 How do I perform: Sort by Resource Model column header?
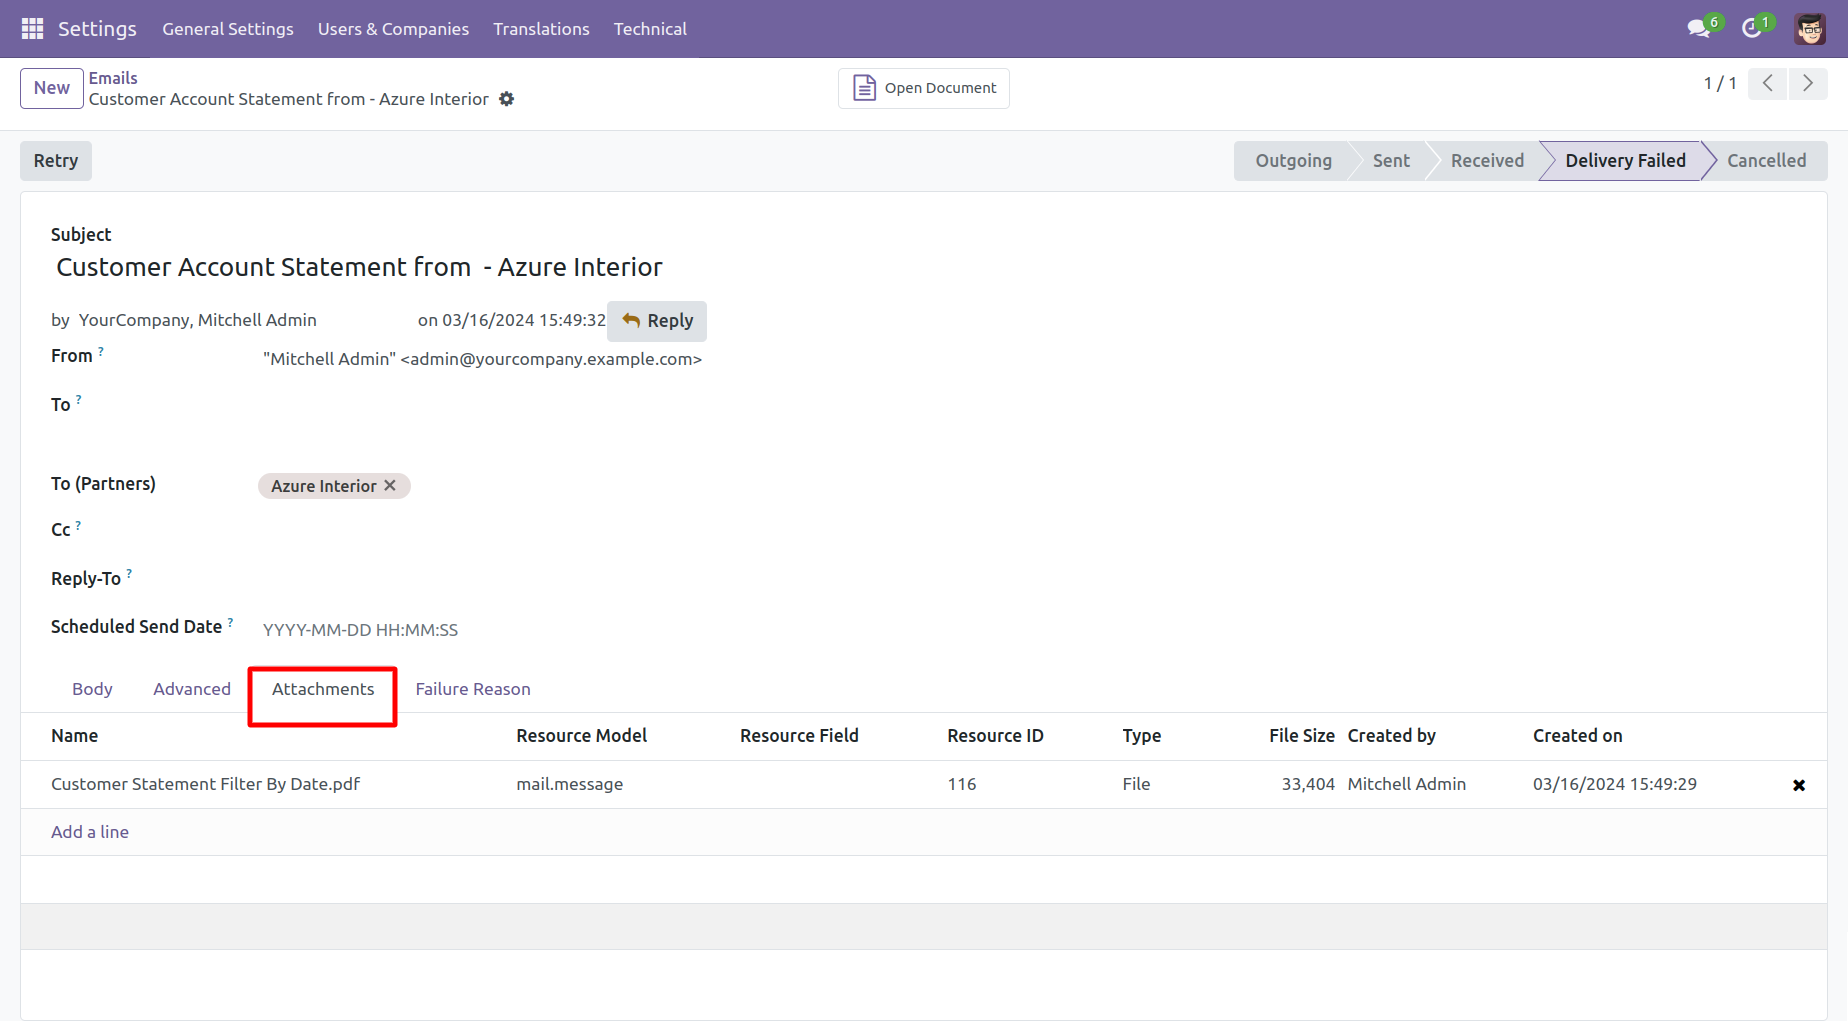click(x=581, y=736)
